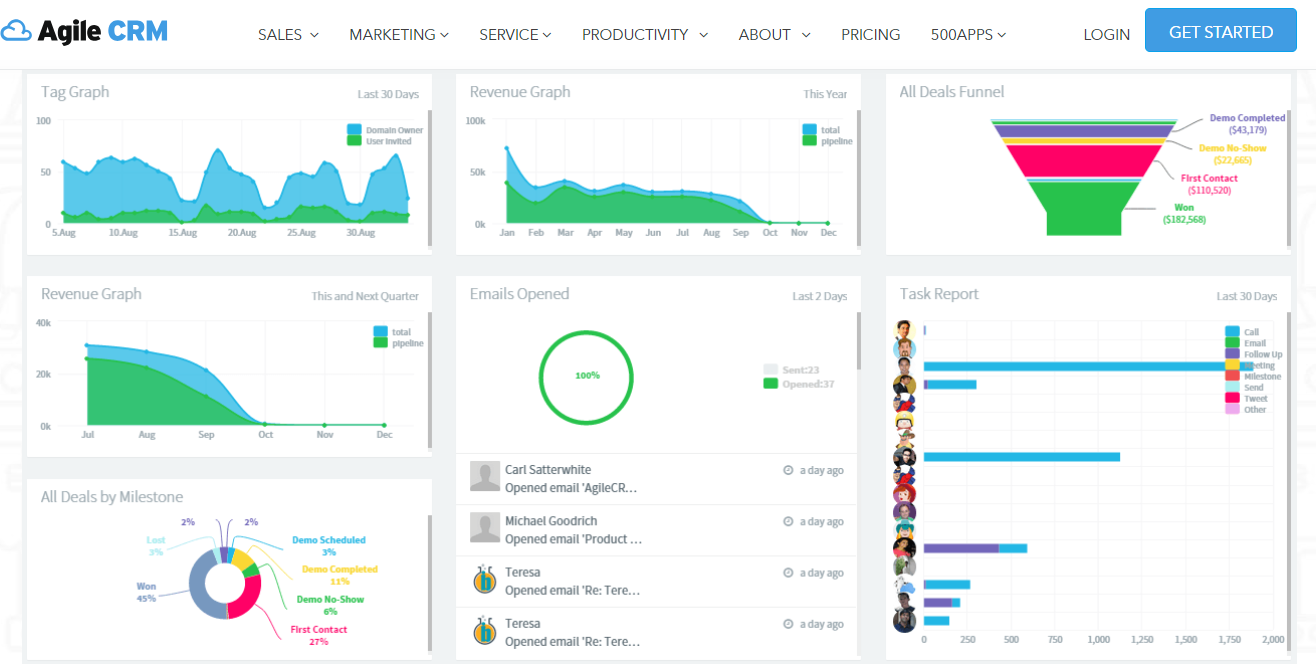The height and width of the screenshot is (664, 1316).
Task: Click the All Deals Funnel title
Action: (x=951, y=92)
